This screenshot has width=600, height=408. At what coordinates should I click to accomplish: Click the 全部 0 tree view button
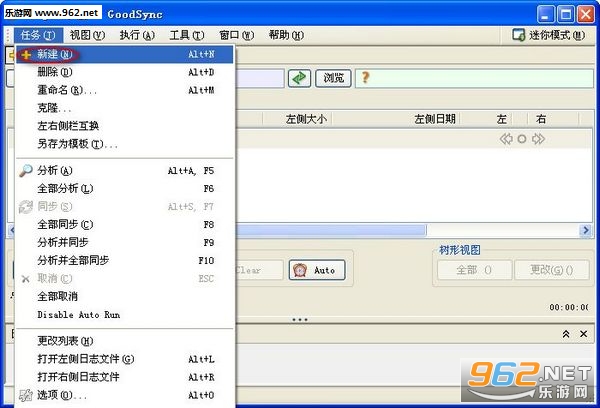[474, 270]
